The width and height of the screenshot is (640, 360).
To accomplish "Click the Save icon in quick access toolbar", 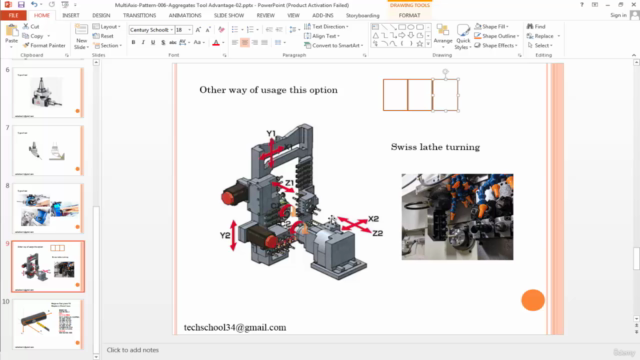I will (x=21, y=5).
